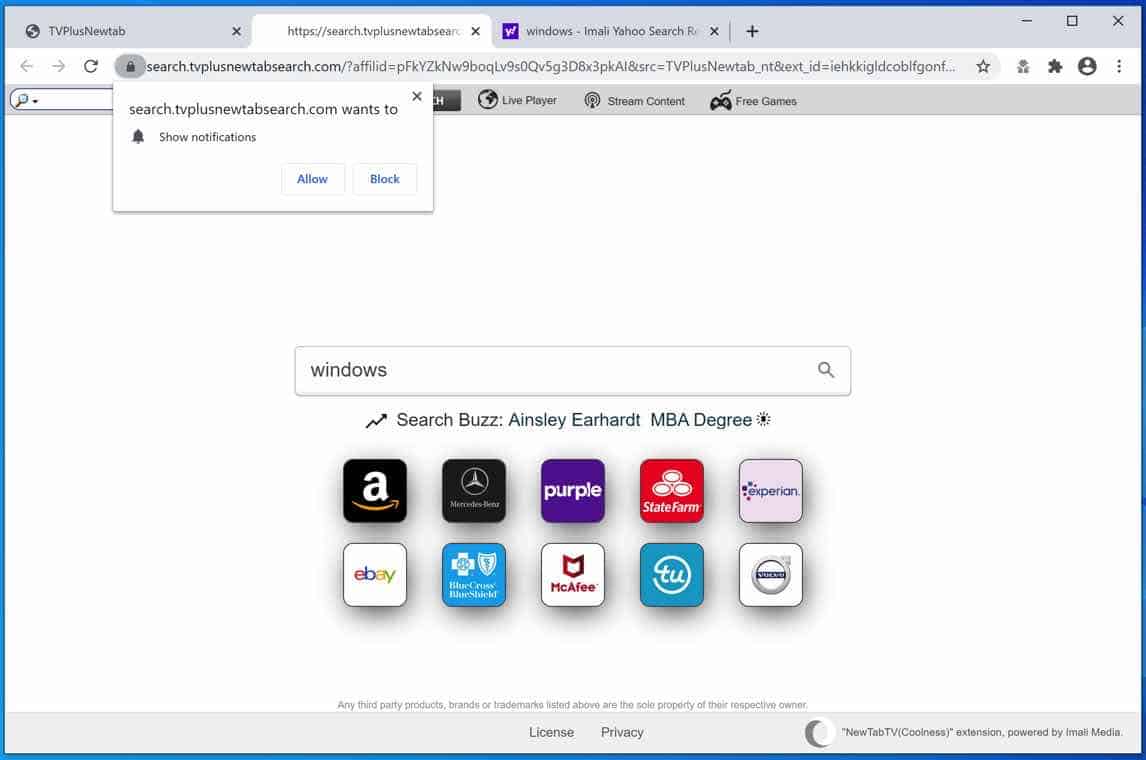The width and height of the screenshot is (1146, 760).
Task: Open the State Farm shortcut tile
Action: (x=672, y=490)
